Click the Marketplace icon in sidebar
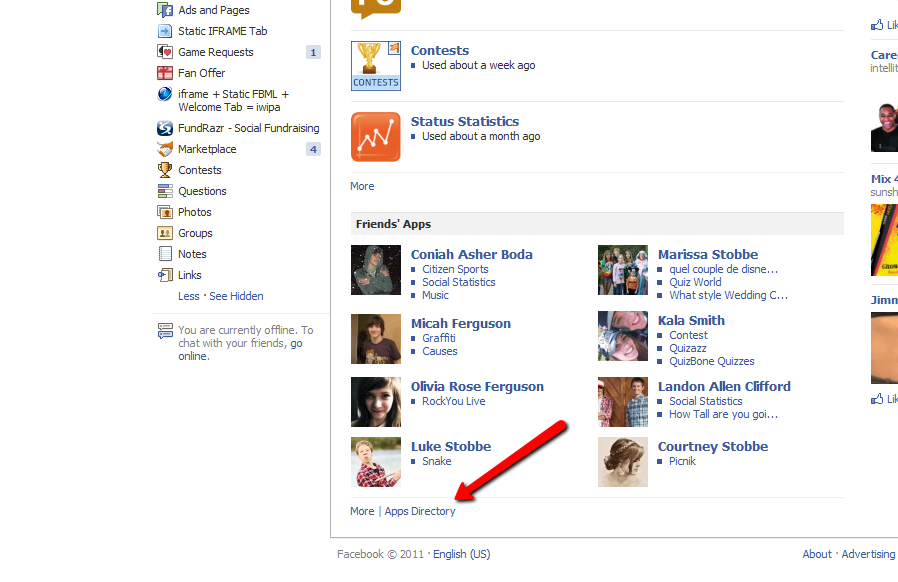This screenshot has height=582, width=898. point(165,149)
